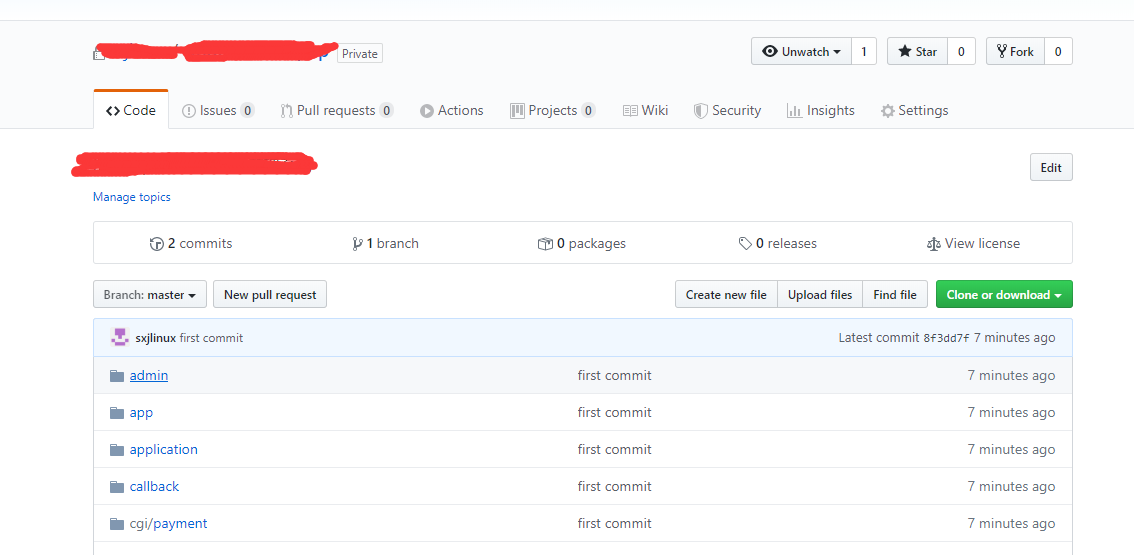View the 1 branch list
1134x555 pixels.
385,243
